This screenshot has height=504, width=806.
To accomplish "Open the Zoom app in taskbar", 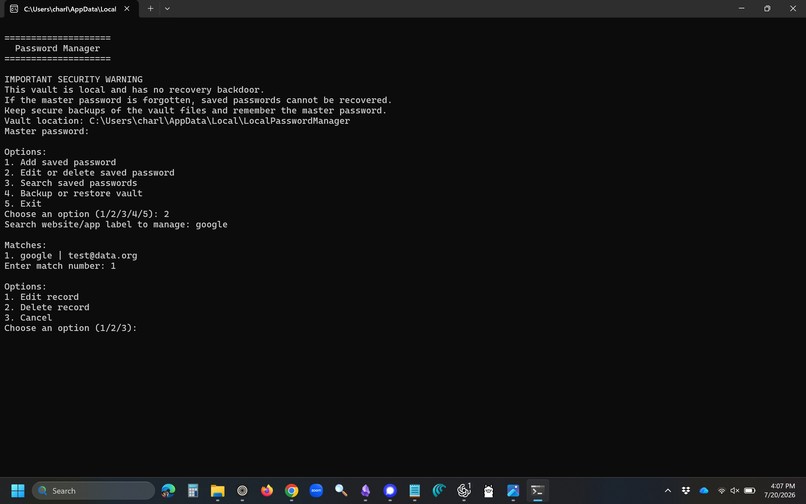I will [x=316, y=491].
